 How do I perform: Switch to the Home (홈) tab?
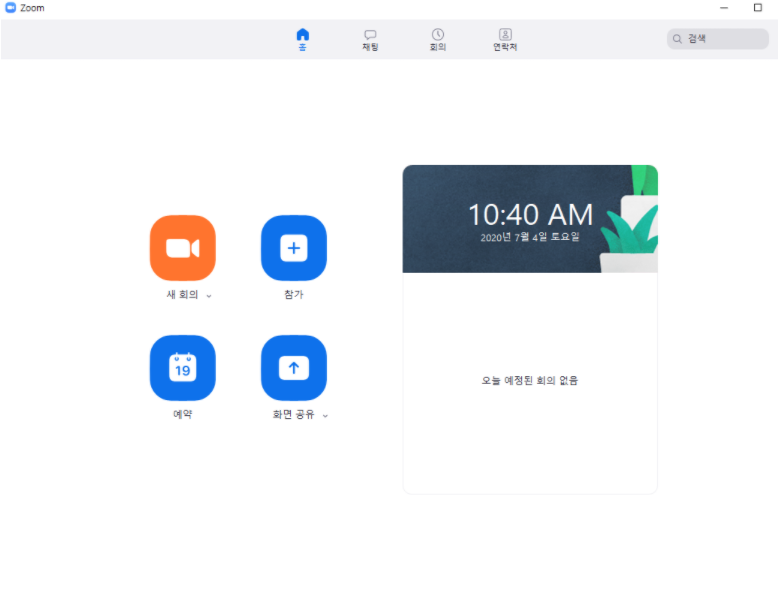303,40
